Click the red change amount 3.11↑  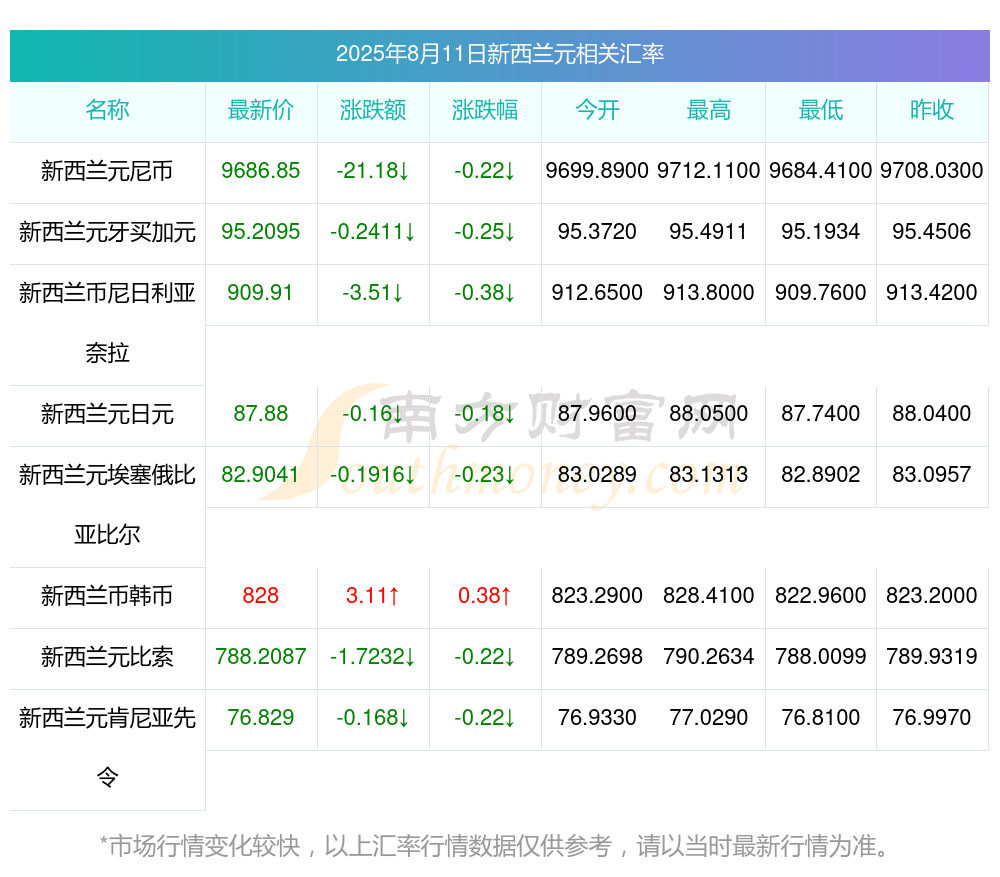pyautogui.click(x=372, y=596)
